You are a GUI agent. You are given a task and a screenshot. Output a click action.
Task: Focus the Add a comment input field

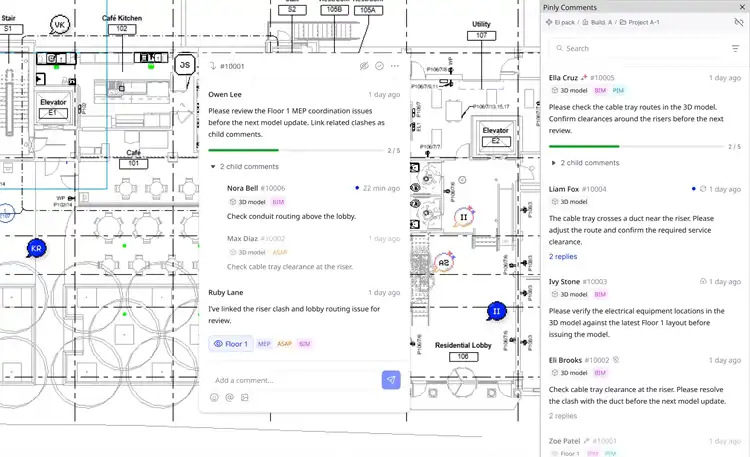(x=295, y=380)
